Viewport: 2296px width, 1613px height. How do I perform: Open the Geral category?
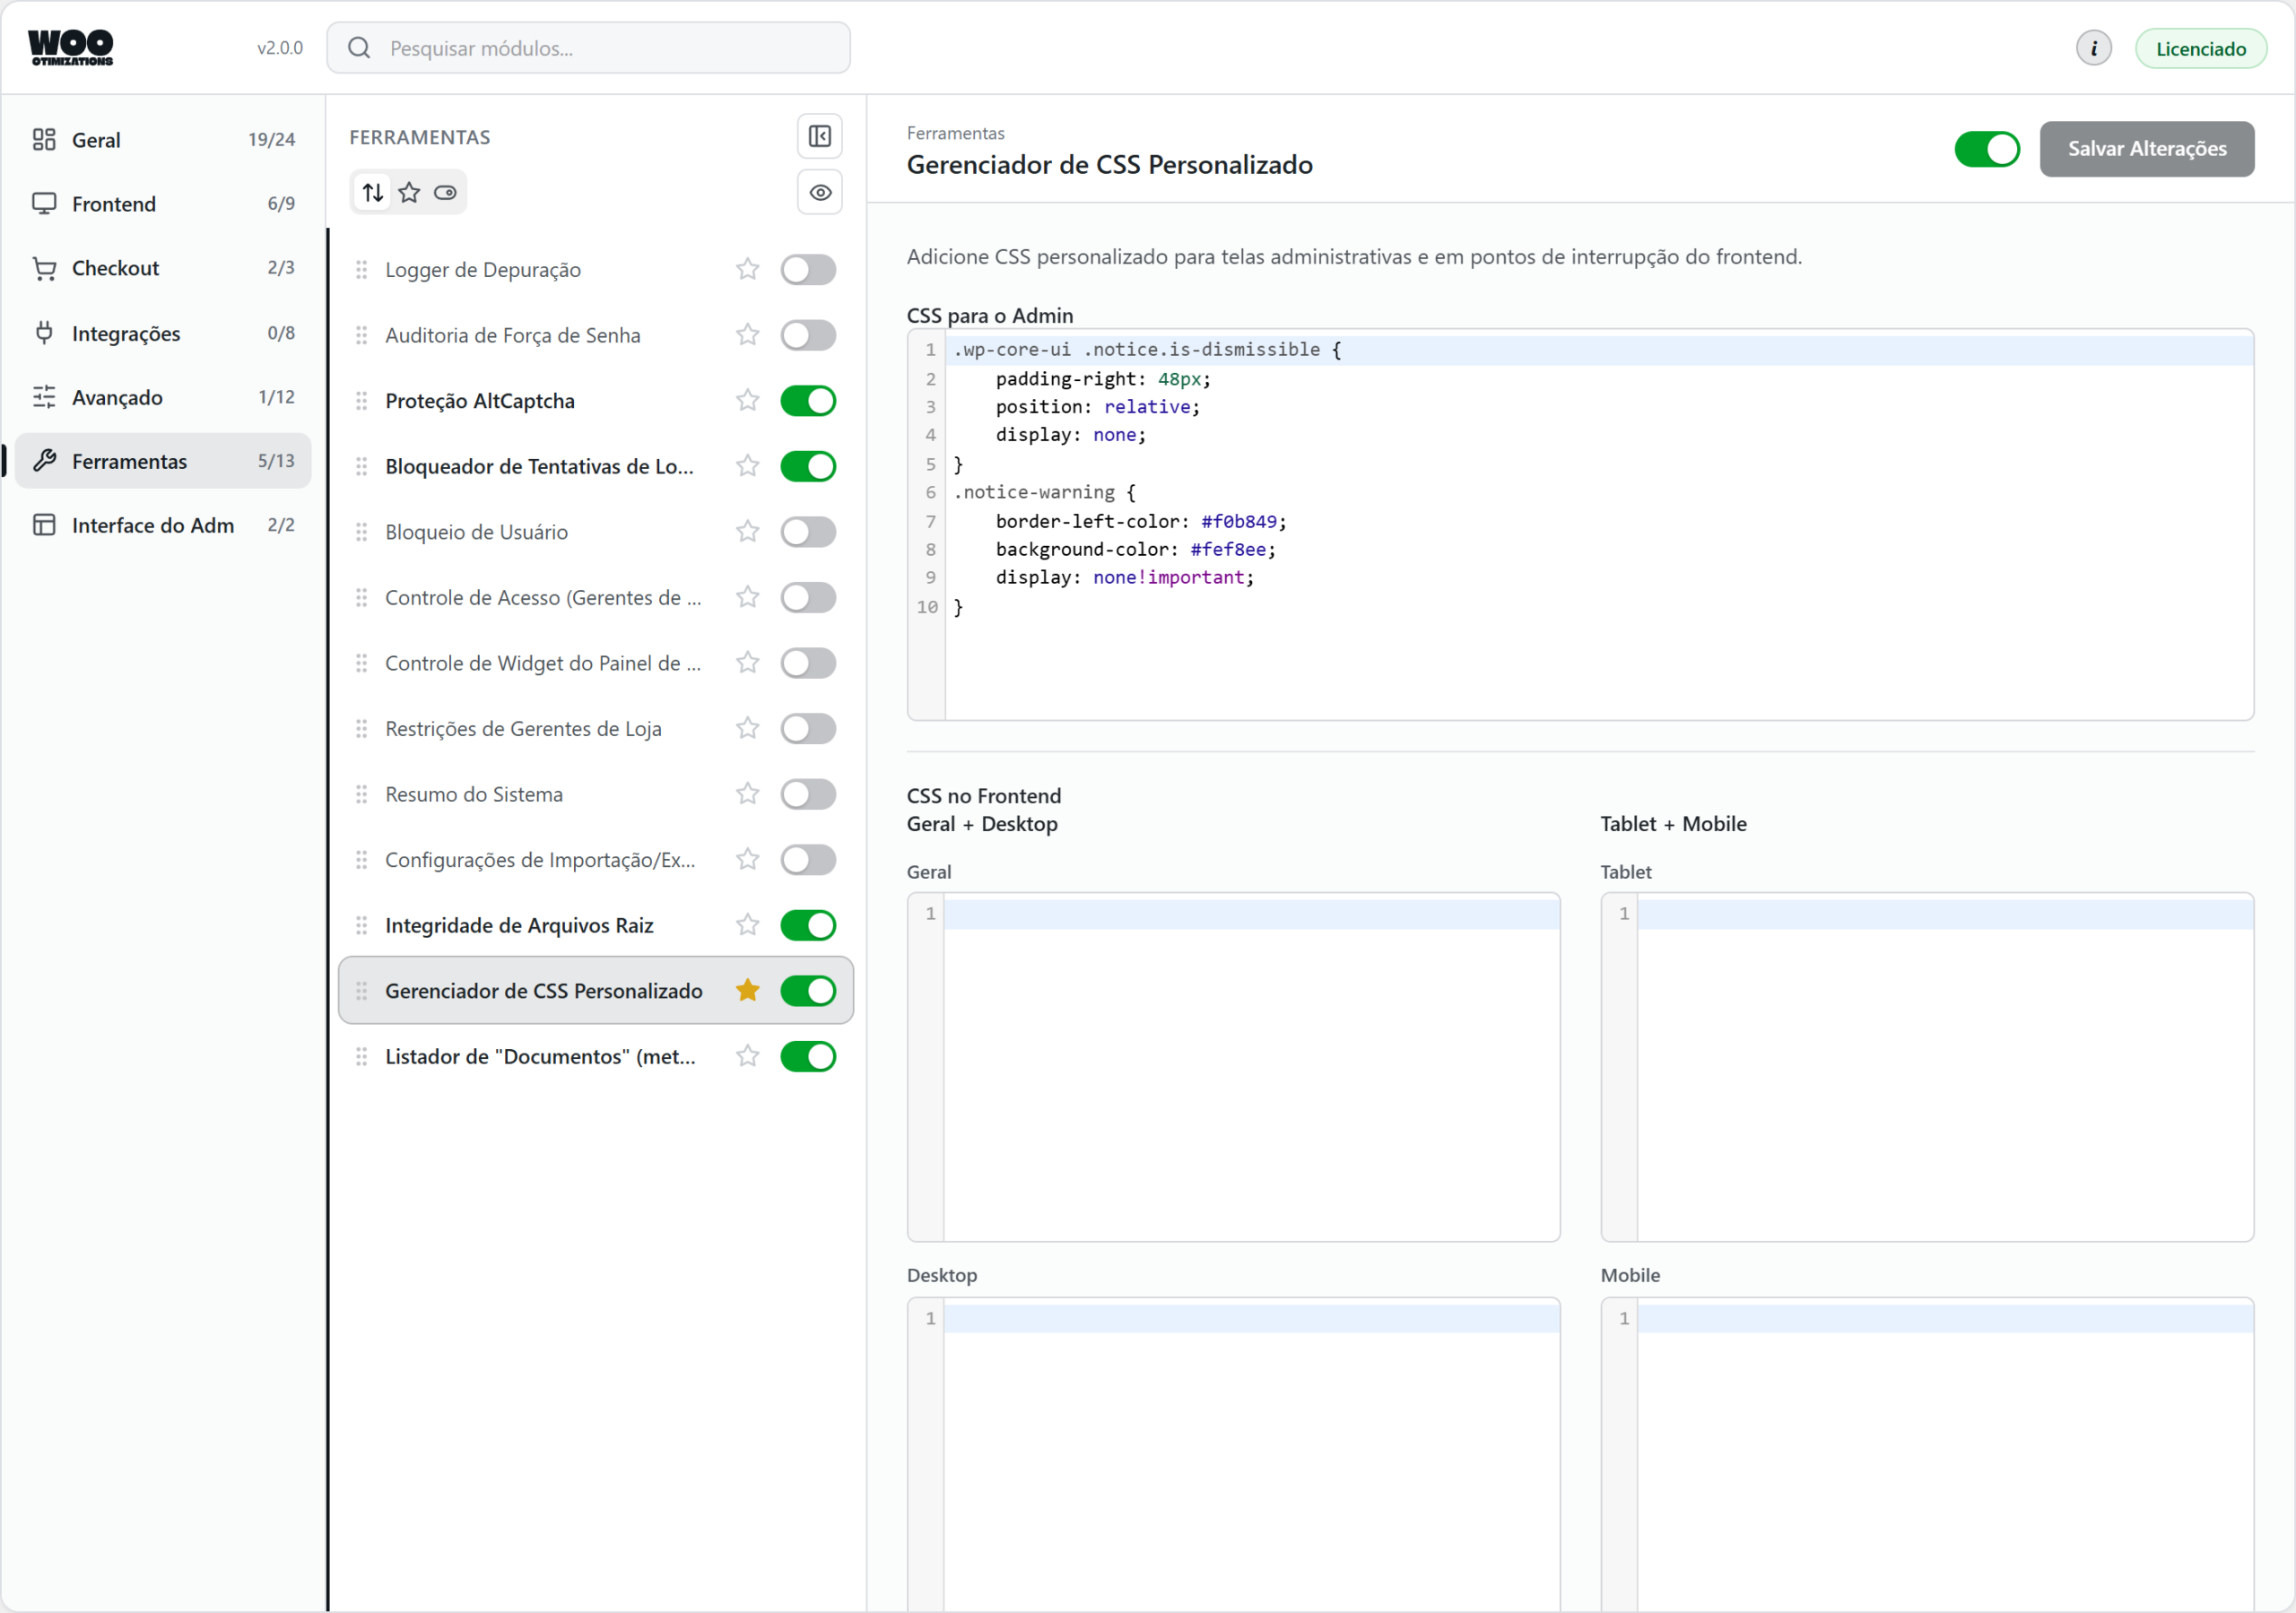[x=163, y=140]
